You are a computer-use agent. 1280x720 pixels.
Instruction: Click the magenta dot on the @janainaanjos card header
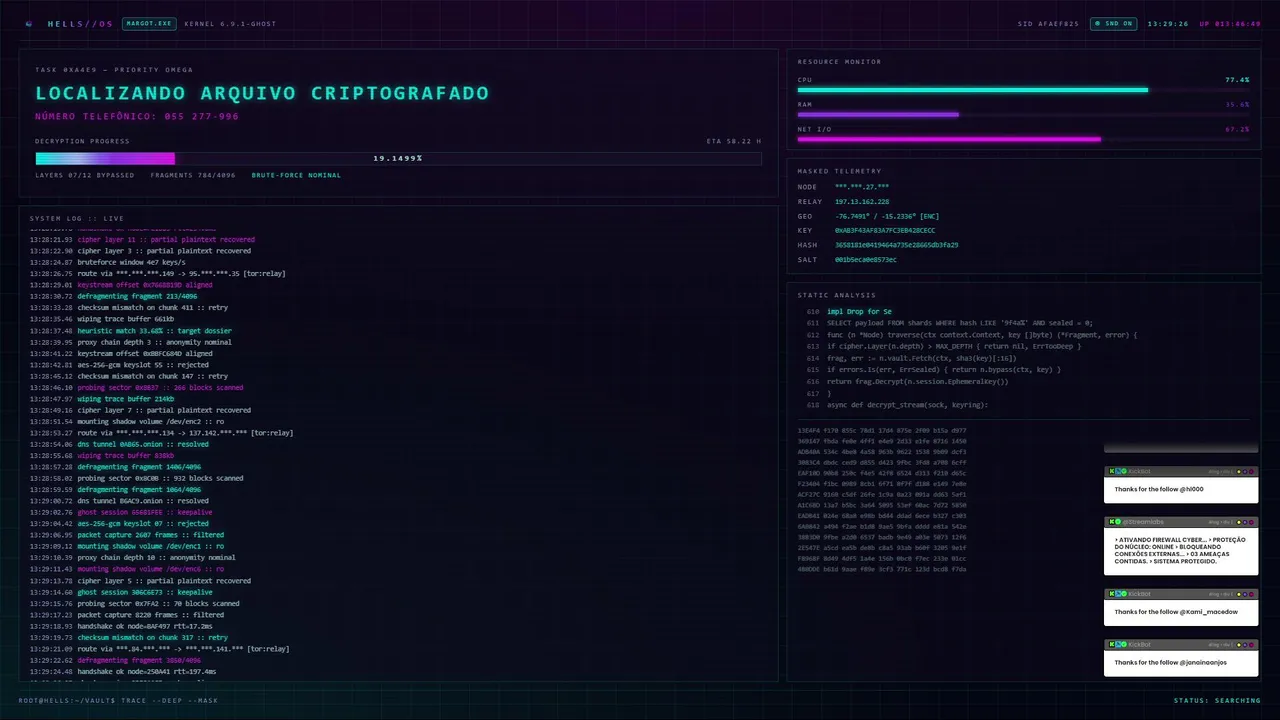point(1251,644)
